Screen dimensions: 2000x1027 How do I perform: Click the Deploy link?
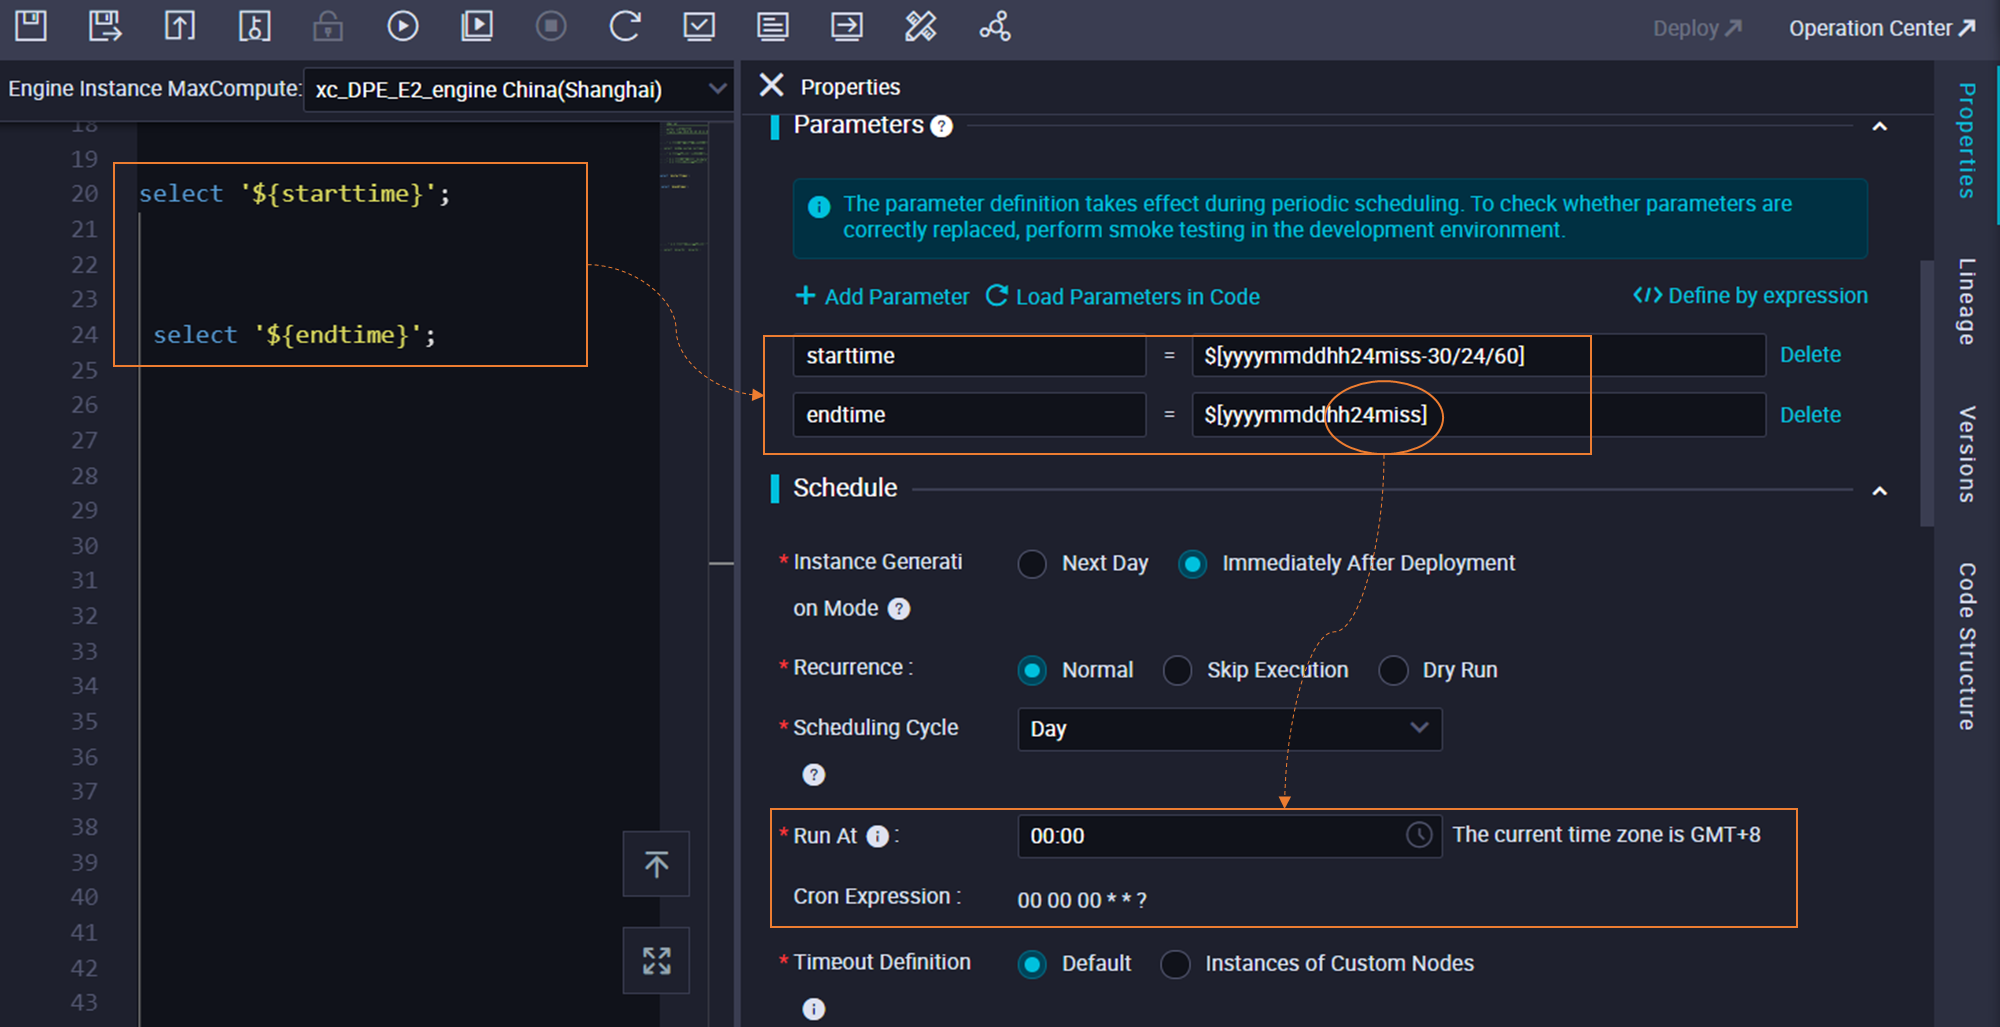point(1697,28)
